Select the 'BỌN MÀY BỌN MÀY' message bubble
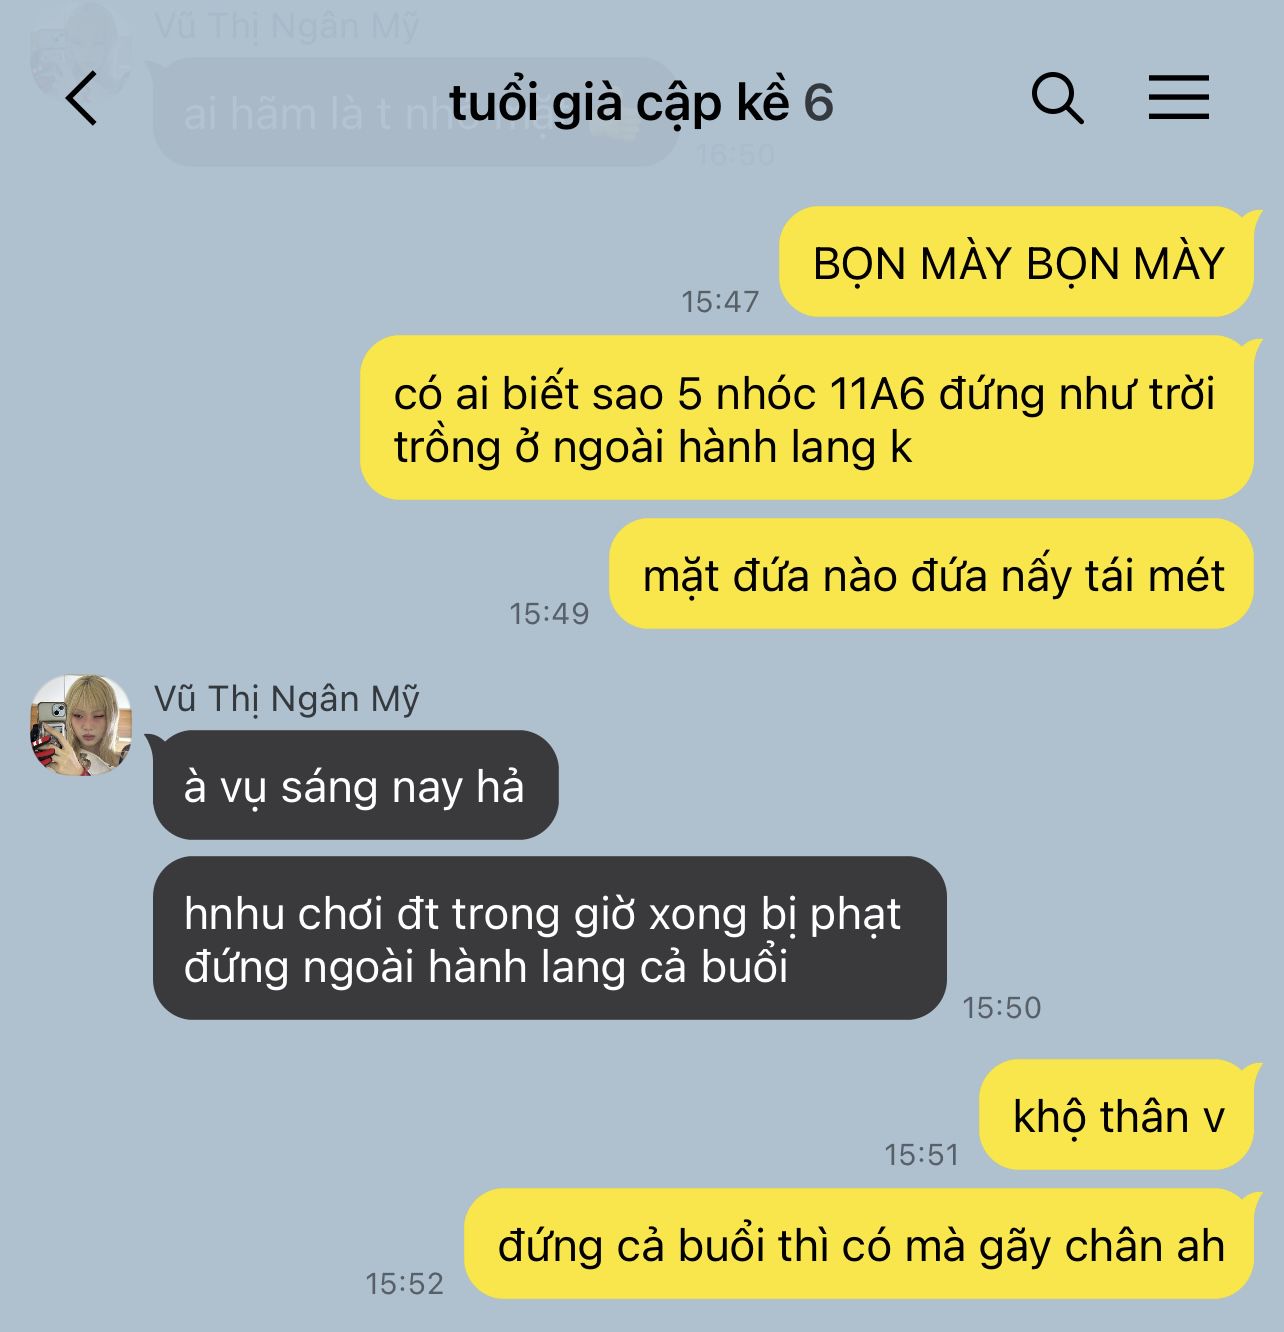This screenshot has height=1332, width=1284. pyautogui.click(x=1016, y=263)
